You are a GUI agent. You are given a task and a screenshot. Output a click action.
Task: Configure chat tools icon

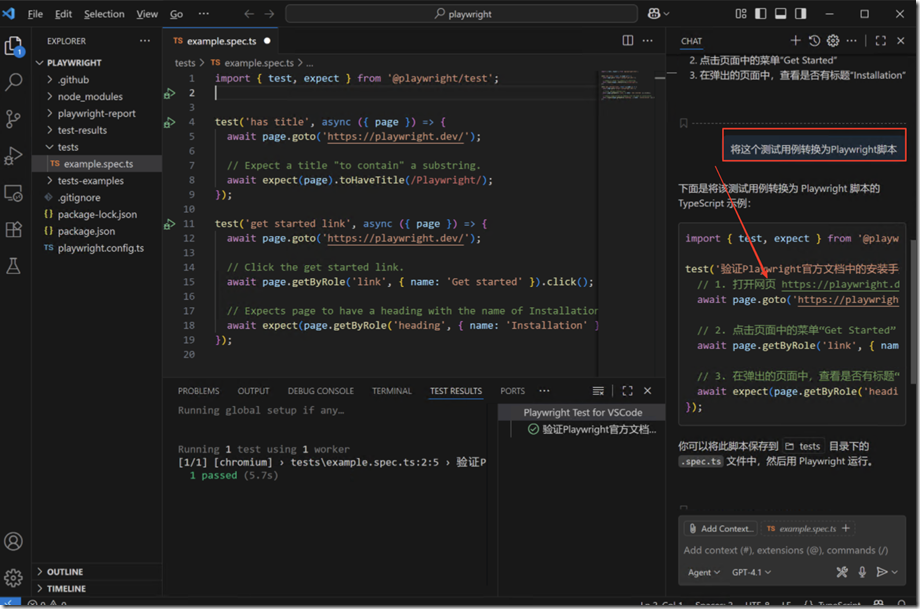842,572
